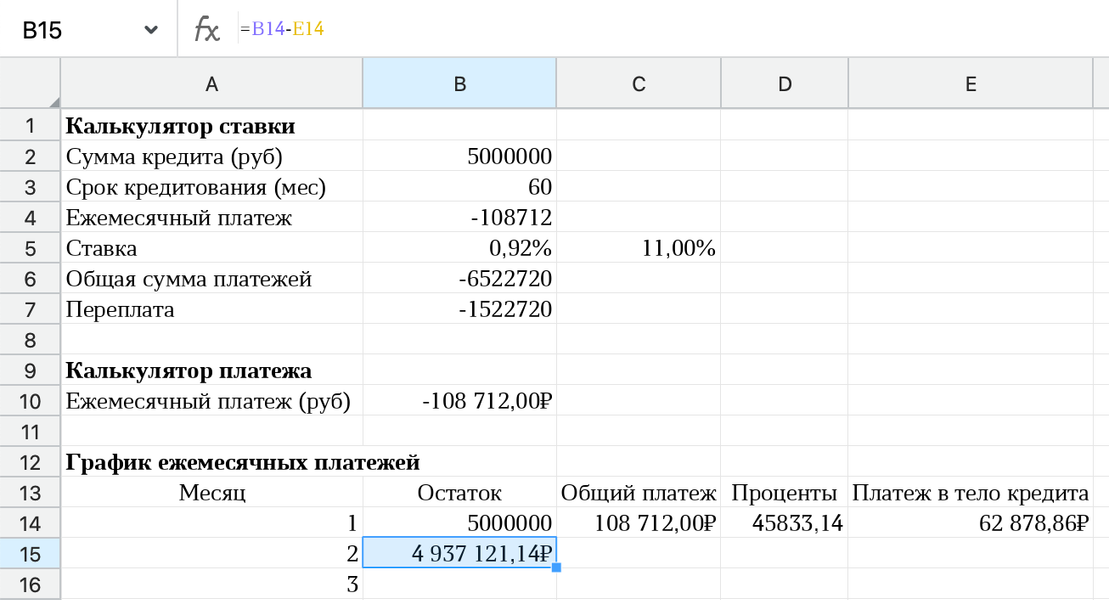This screenshot has width=1109, height=600.
Task: Click the select-all corner triangle
Action: pos(54,103)
